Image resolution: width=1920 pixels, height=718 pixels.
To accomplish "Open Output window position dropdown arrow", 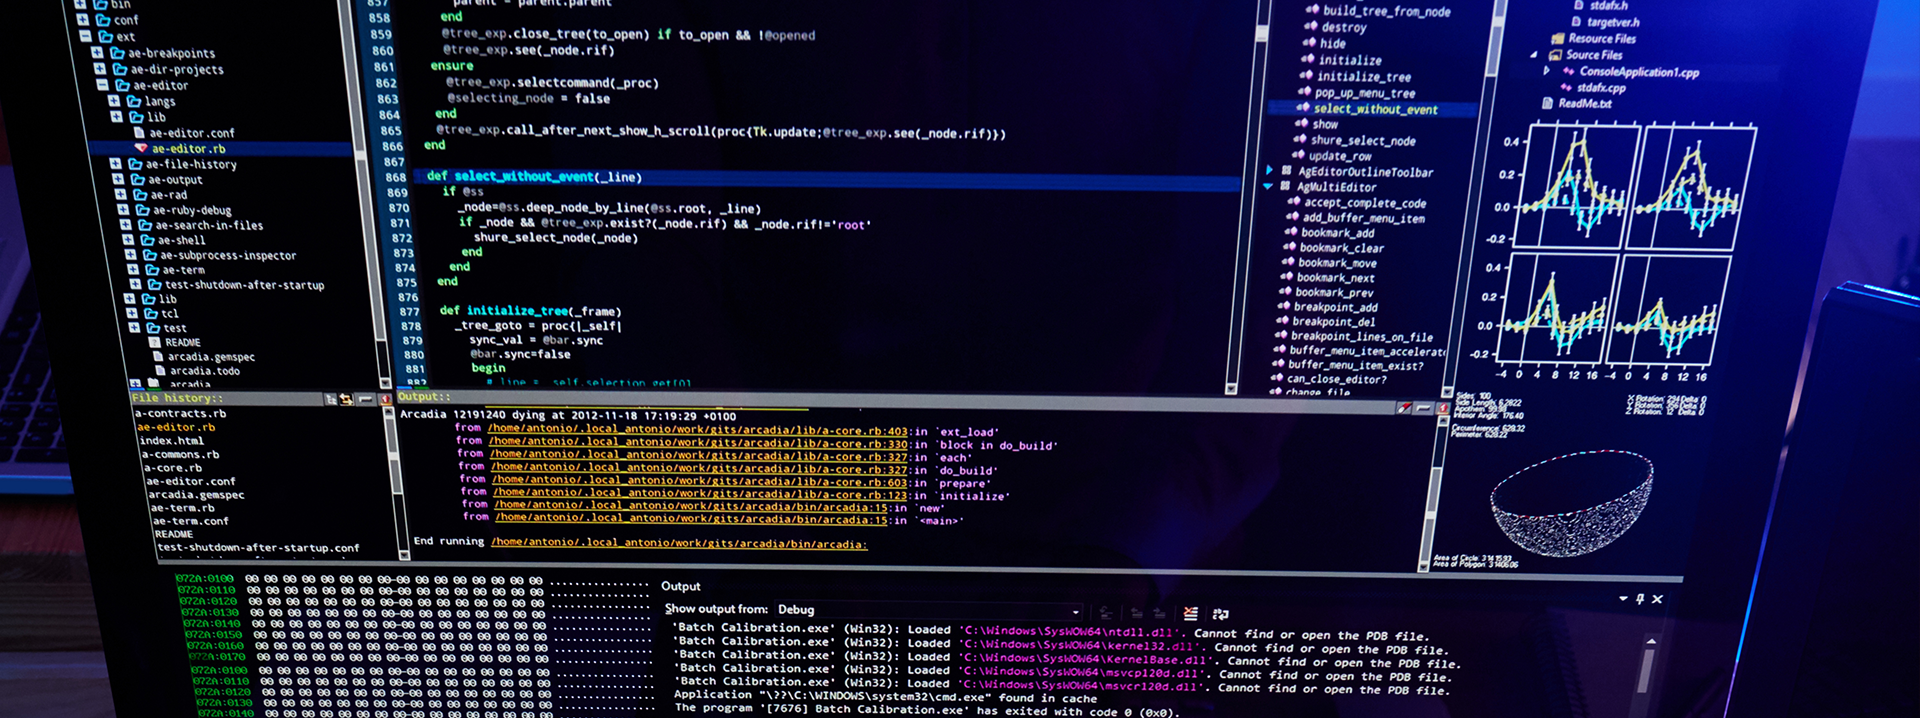I will coord(1623,599).
